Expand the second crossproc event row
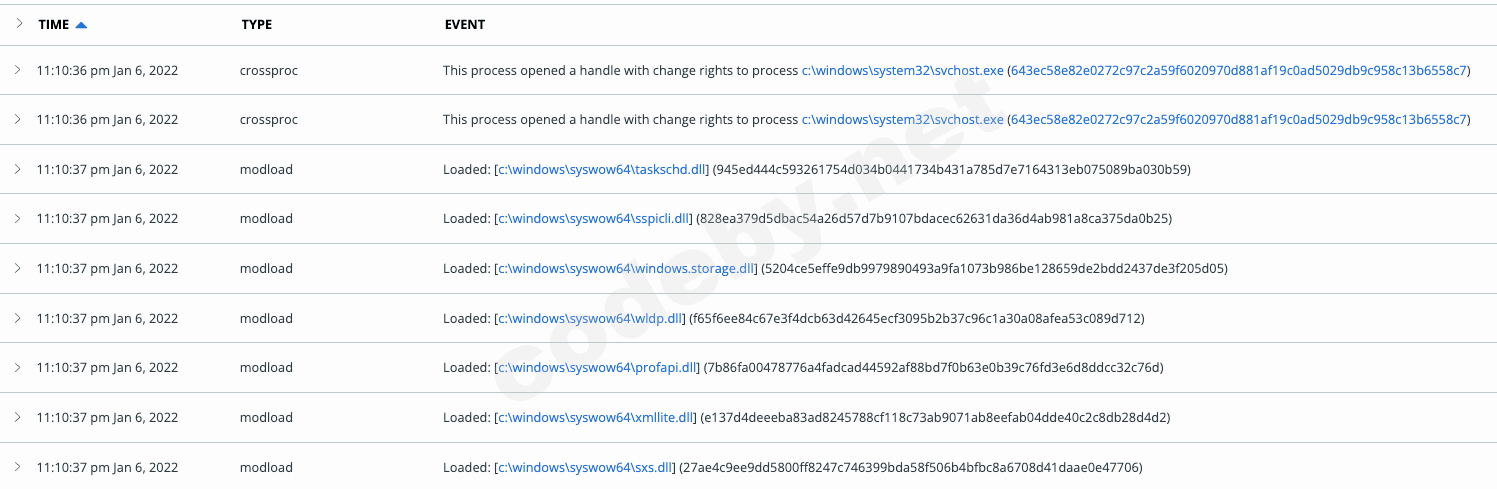Screen dimensions: 1497x489 point(18,119)
